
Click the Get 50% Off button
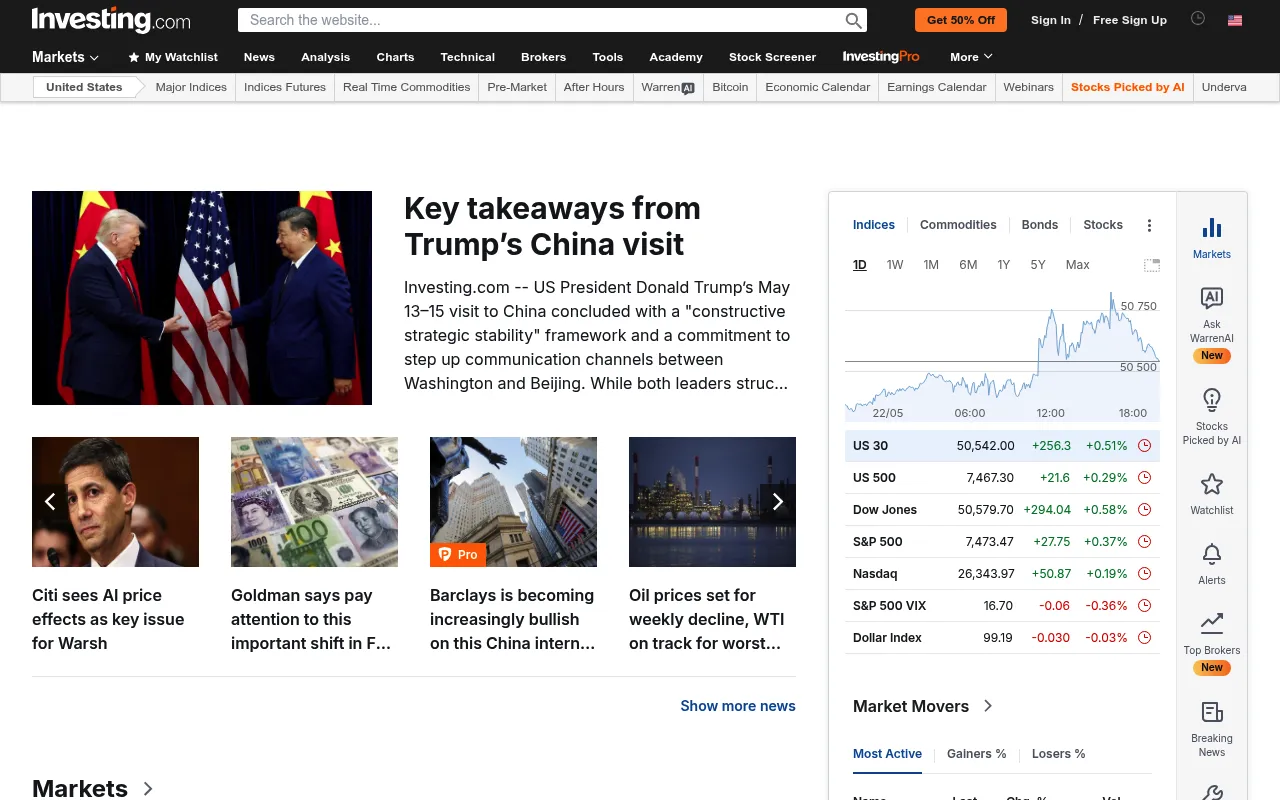coord(961,20)
